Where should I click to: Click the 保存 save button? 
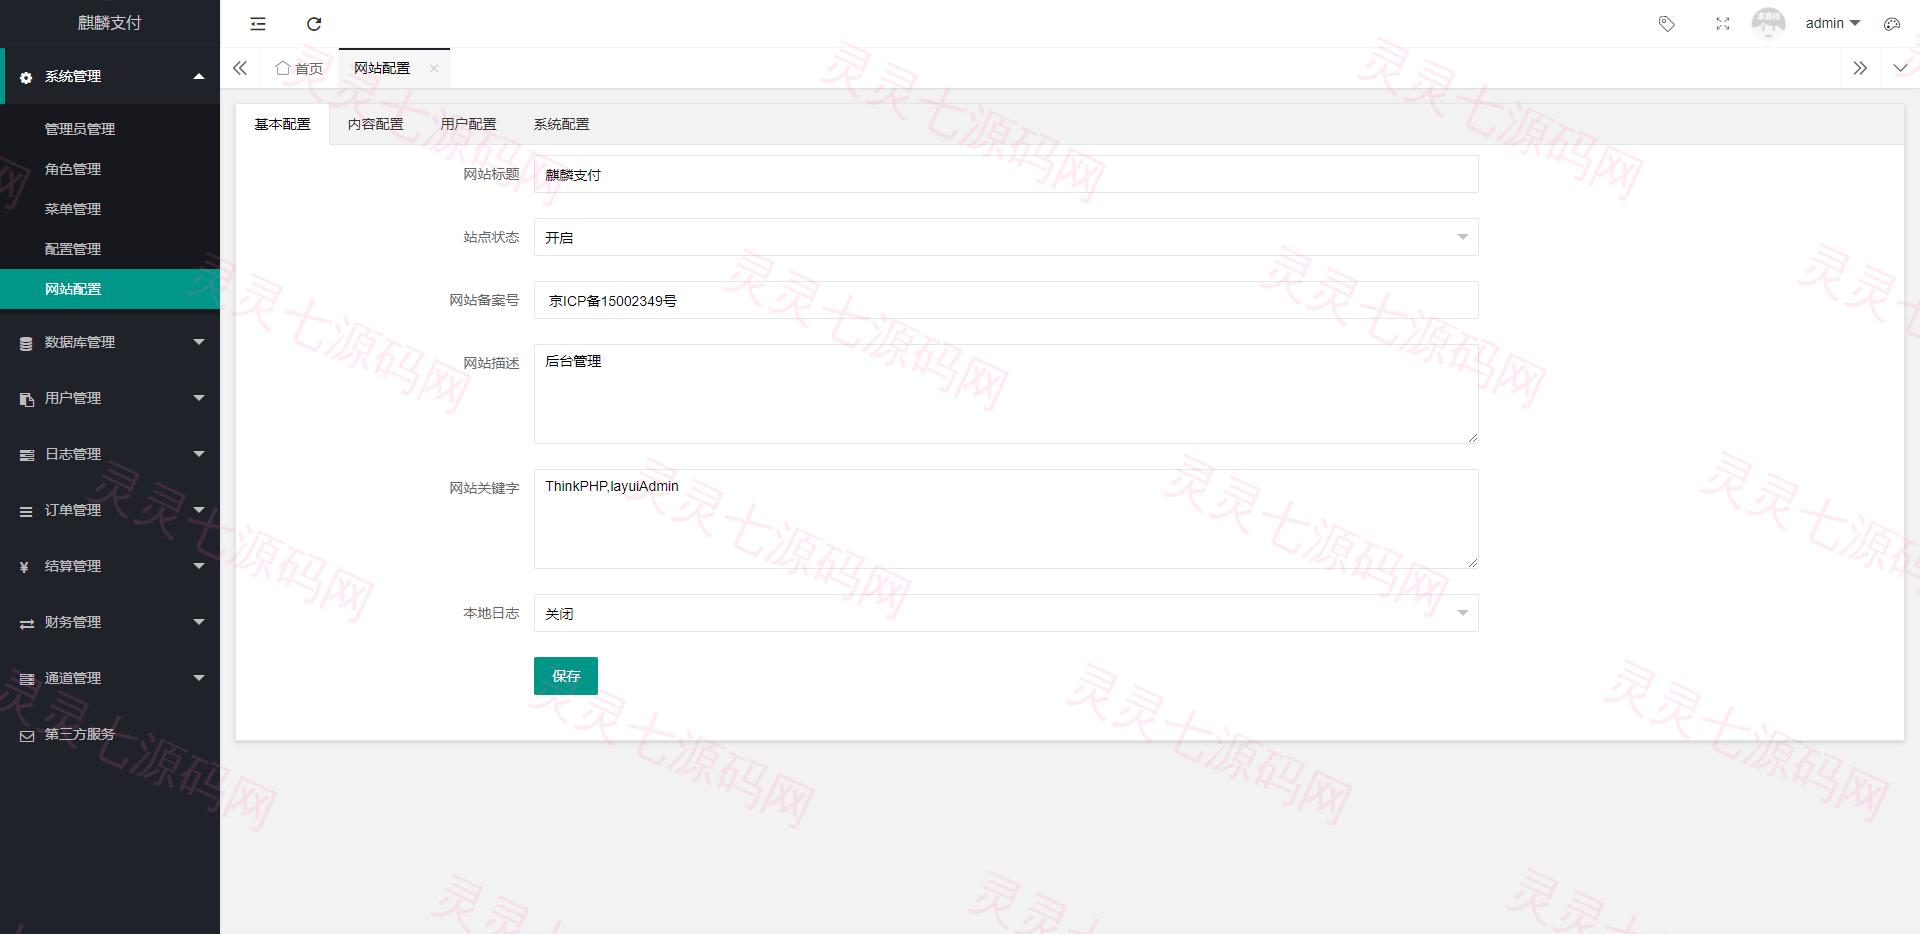566,676
